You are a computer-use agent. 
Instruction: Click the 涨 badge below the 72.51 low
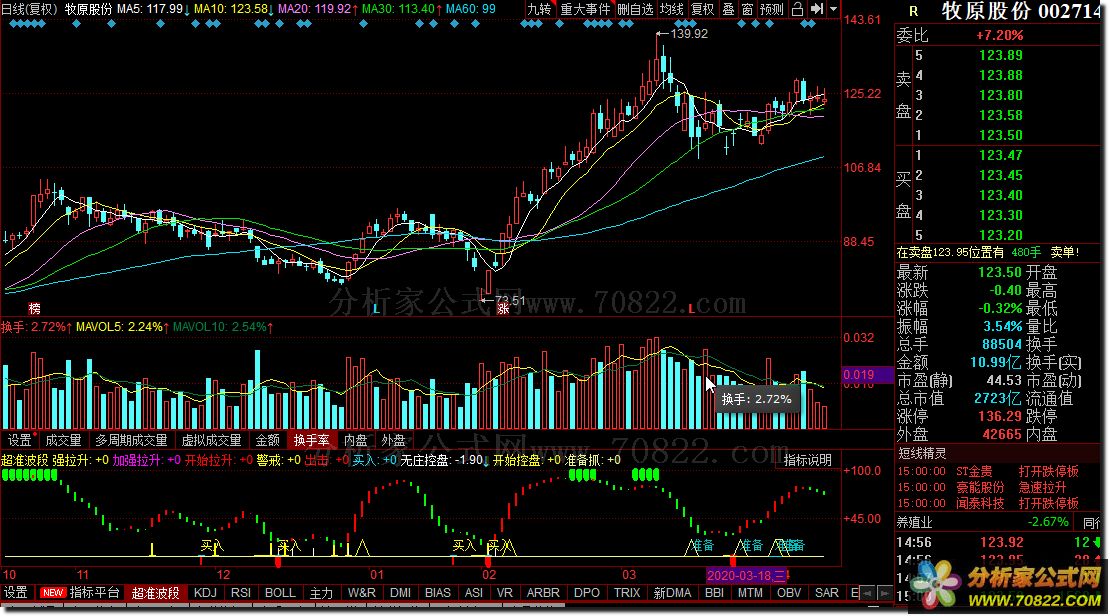pos(503,309)
